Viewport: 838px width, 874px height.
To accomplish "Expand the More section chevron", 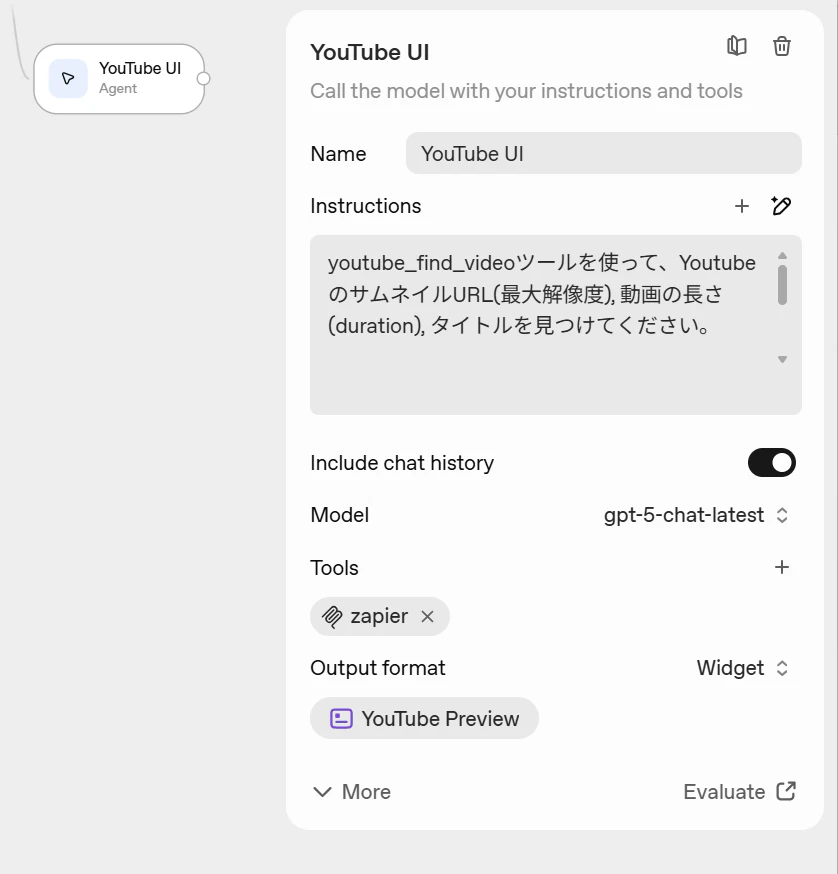I will [322, 792].
